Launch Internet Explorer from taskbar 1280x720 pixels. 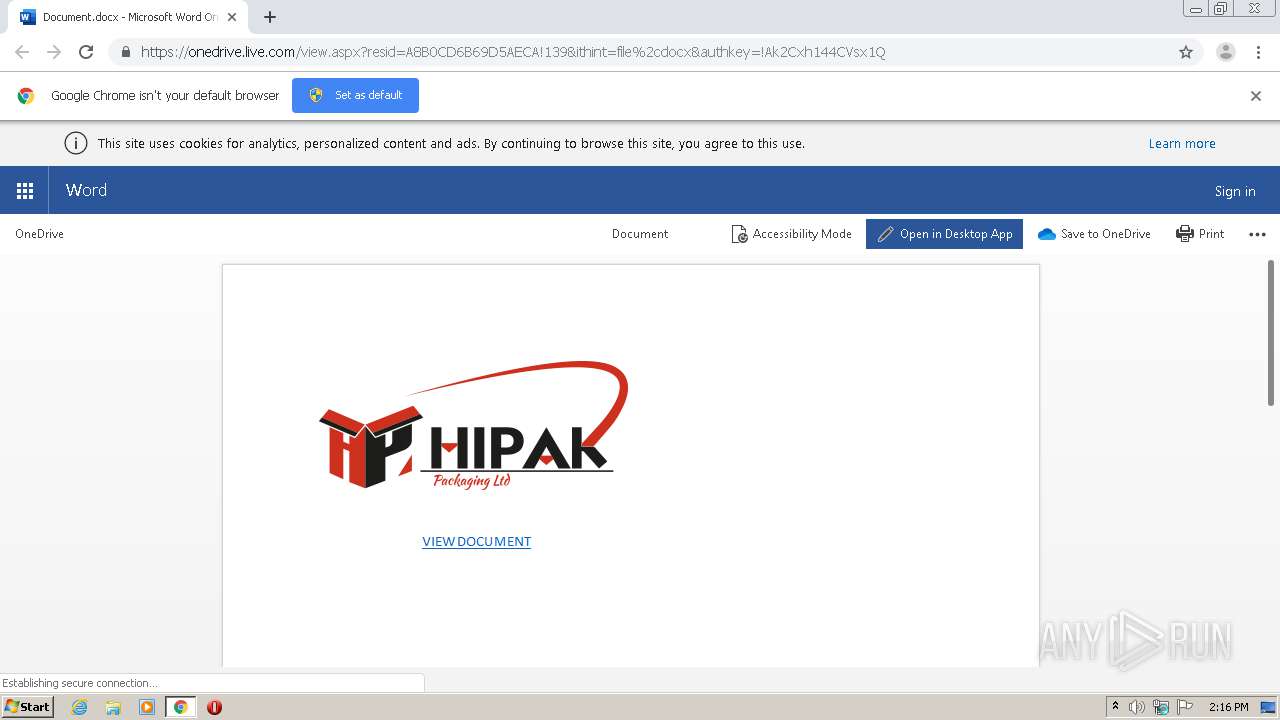(x=79, y=707)
